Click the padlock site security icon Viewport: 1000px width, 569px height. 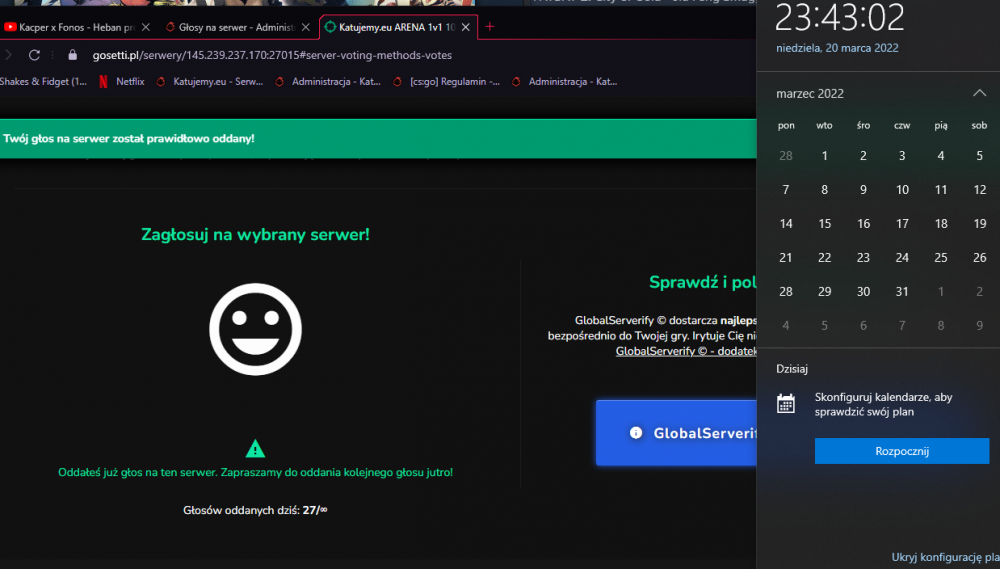pos(73,55)
